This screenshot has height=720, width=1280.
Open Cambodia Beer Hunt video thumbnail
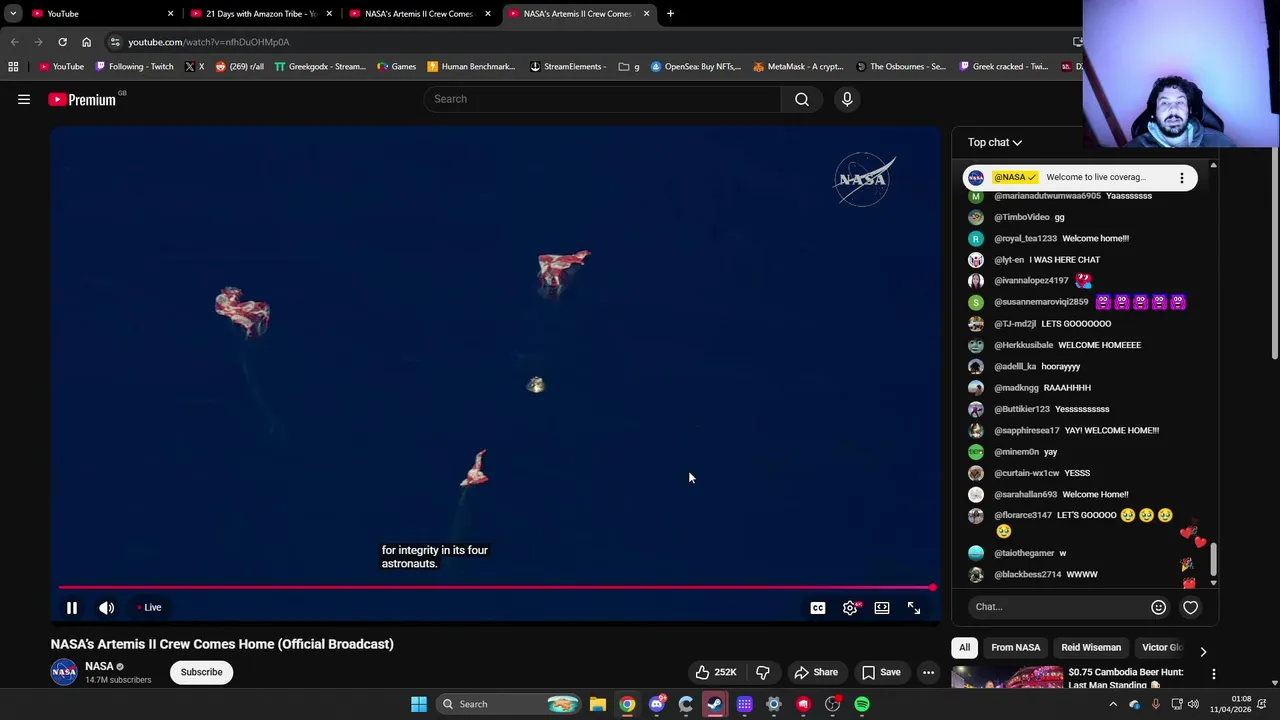(1006, 678)
